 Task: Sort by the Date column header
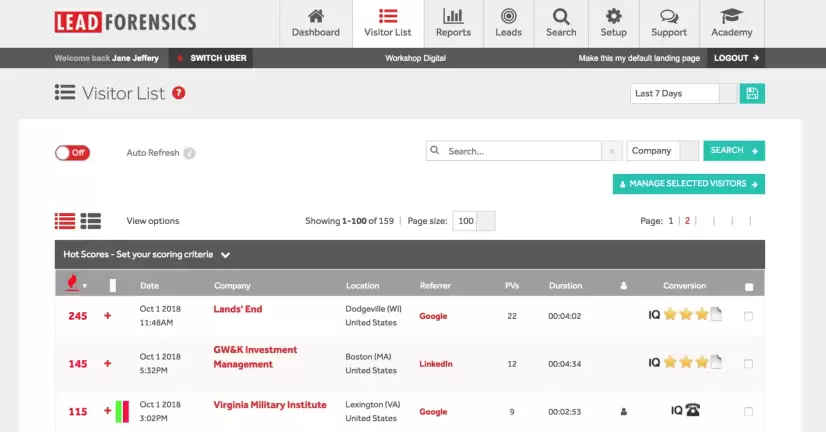(150, 286)
